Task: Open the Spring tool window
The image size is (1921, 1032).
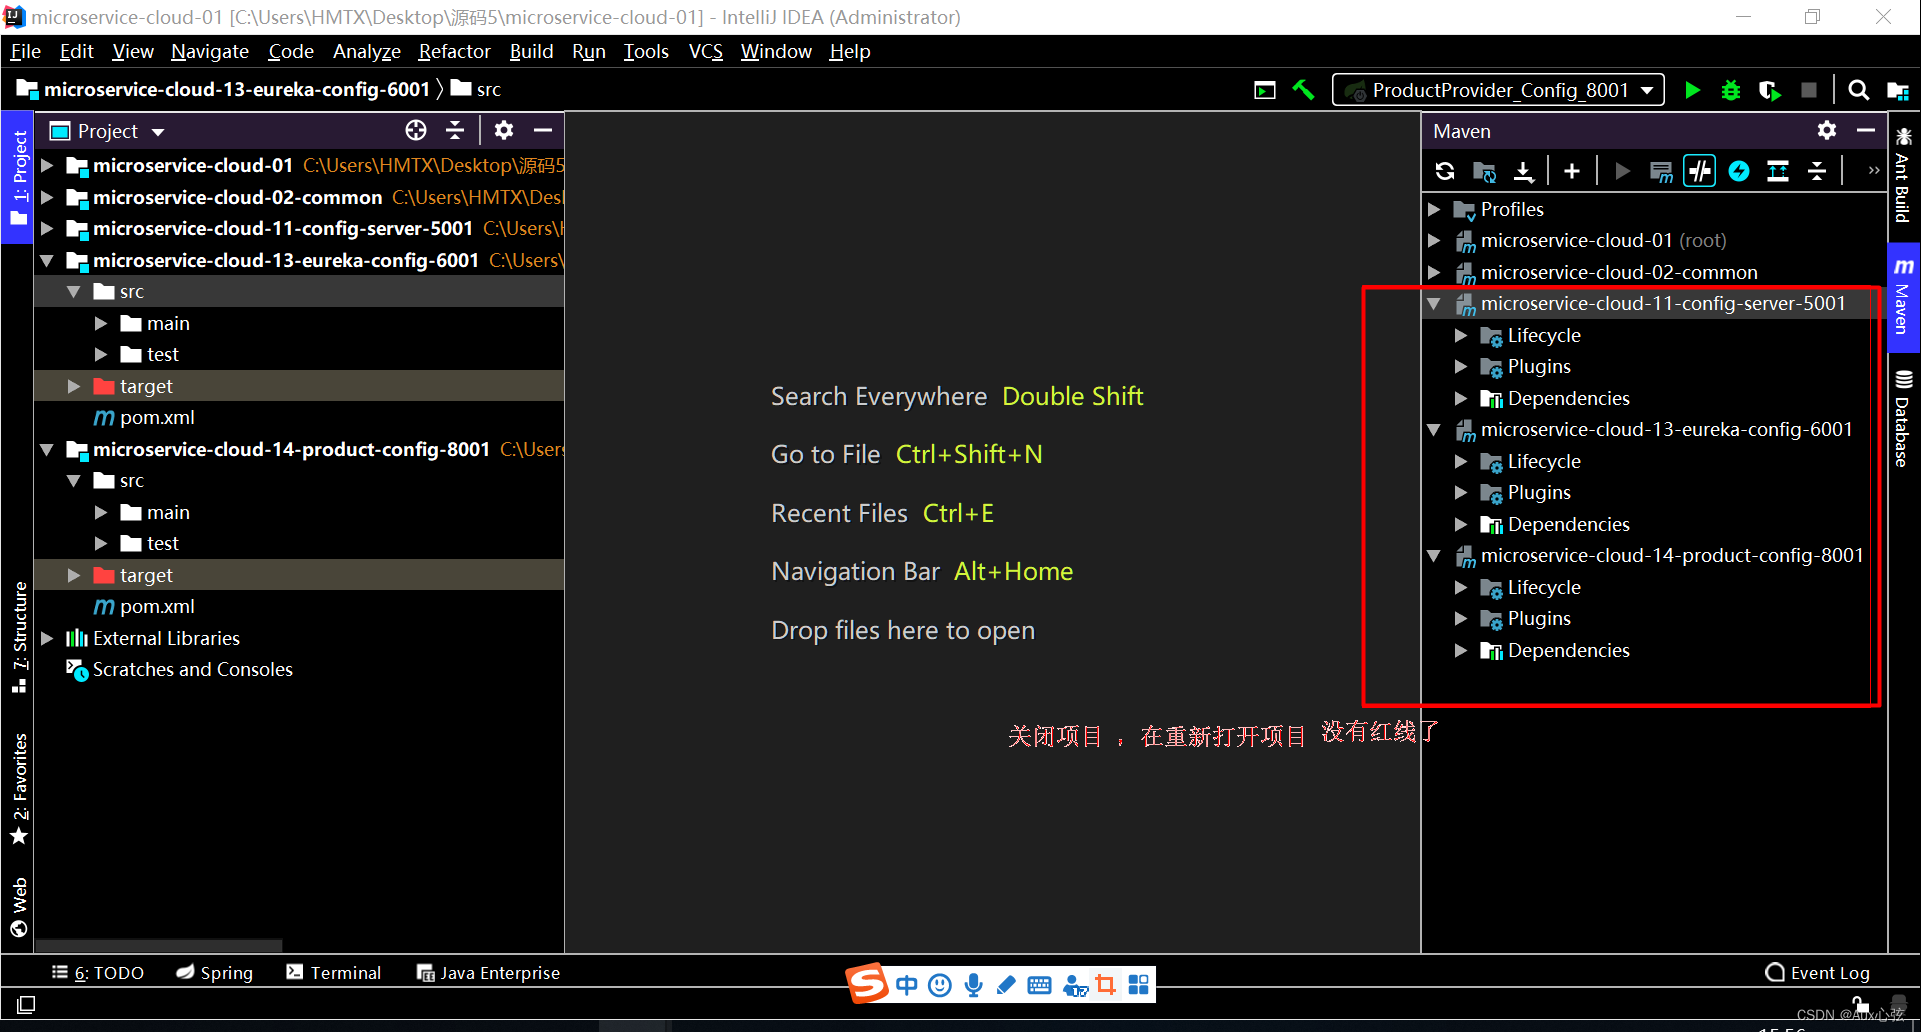Action: (215, 973)
